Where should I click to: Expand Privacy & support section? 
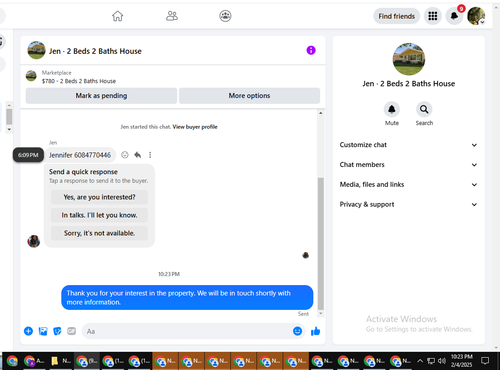click(409, 204)
